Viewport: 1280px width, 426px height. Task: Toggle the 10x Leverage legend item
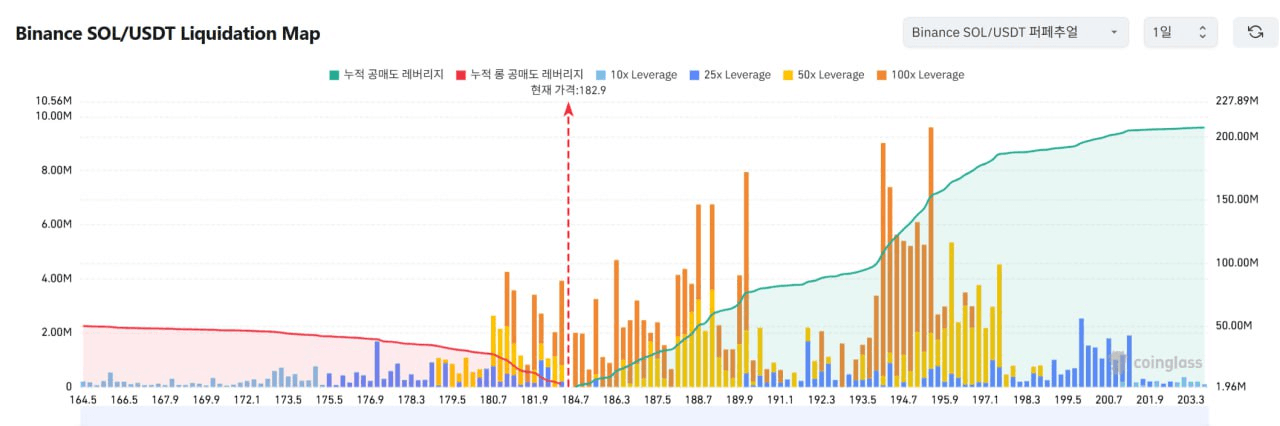point(635,75)
